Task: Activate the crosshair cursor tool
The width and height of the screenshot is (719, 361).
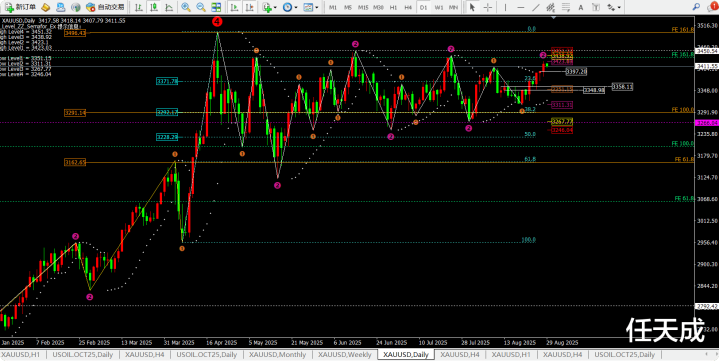Action: pyautogui.click(x=488, y=7)
